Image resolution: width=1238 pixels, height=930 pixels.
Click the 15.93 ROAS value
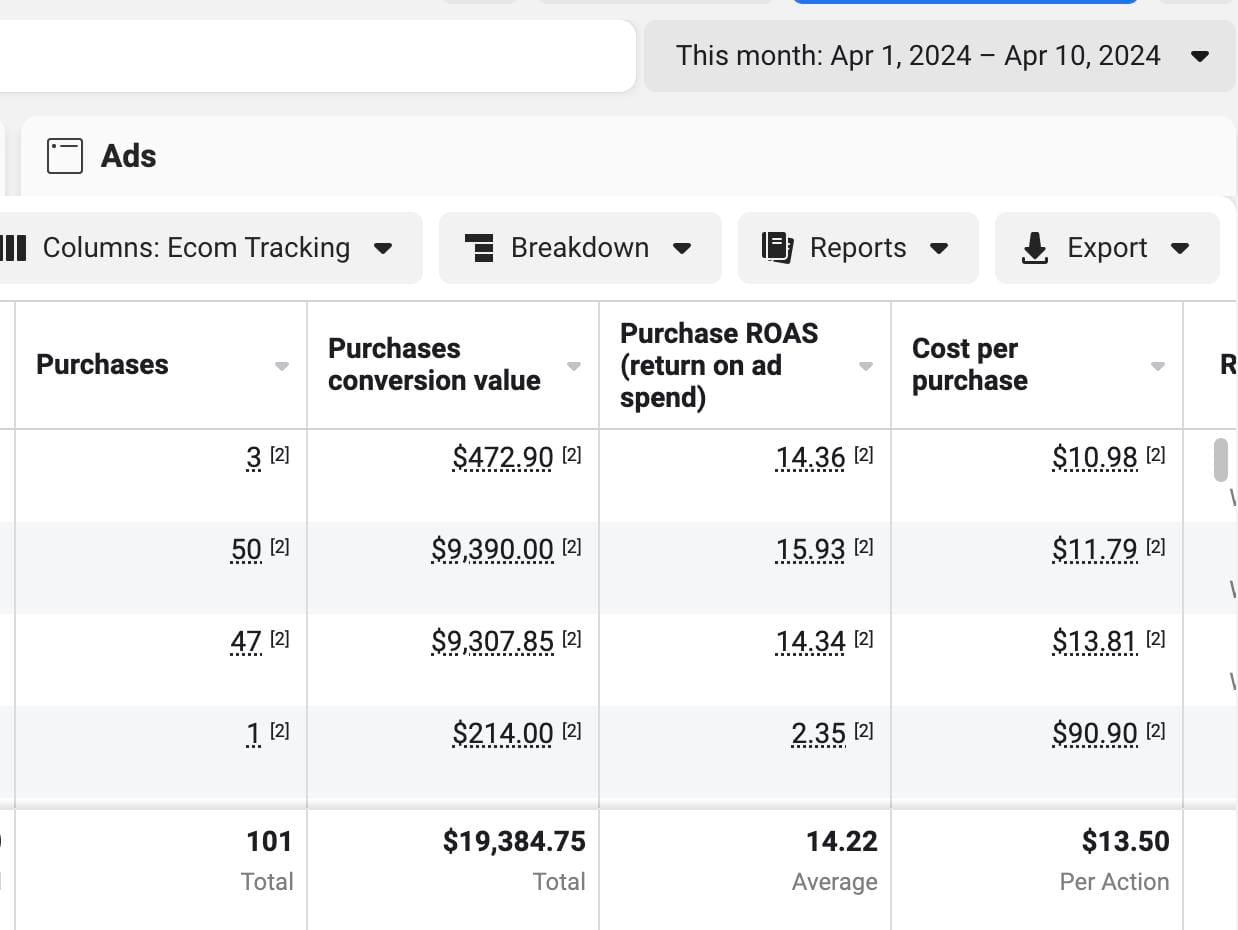coord(810,549)
